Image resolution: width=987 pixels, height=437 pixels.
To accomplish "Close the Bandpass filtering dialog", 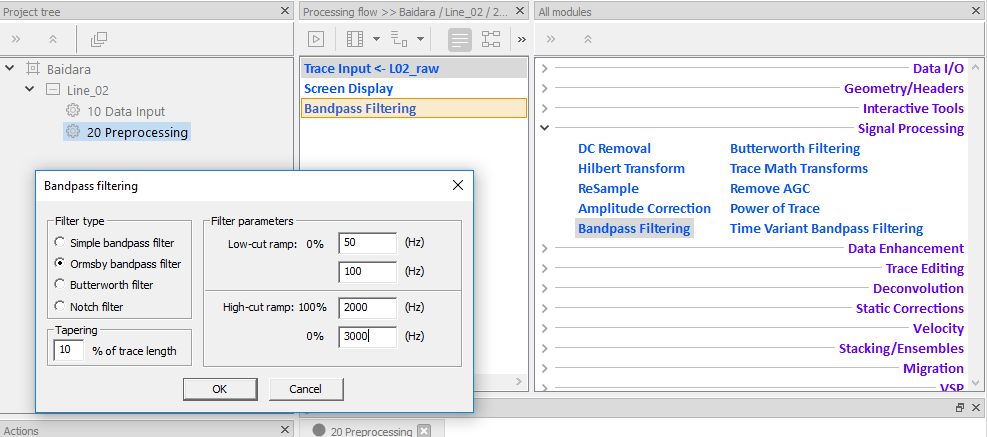I will click(458, 185).
